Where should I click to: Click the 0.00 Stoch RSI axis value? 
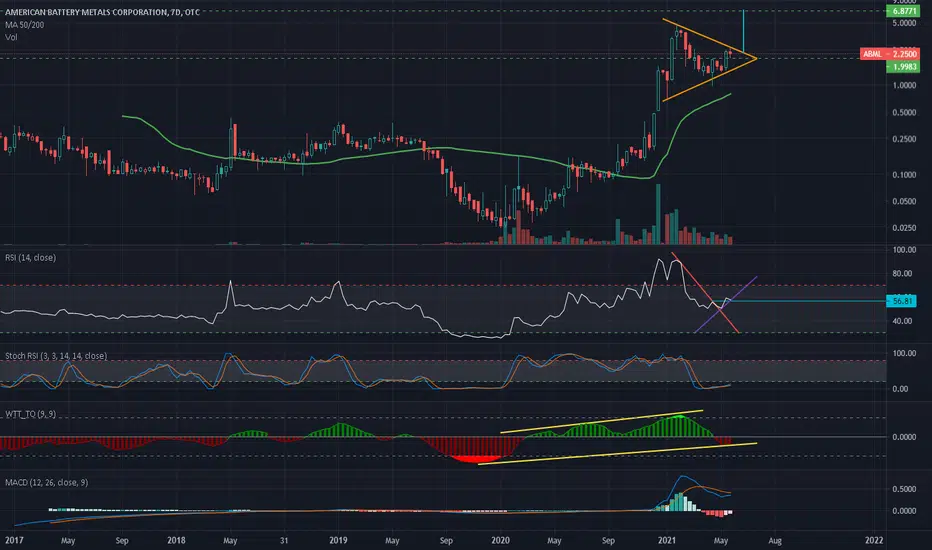[x=900, y=388]
